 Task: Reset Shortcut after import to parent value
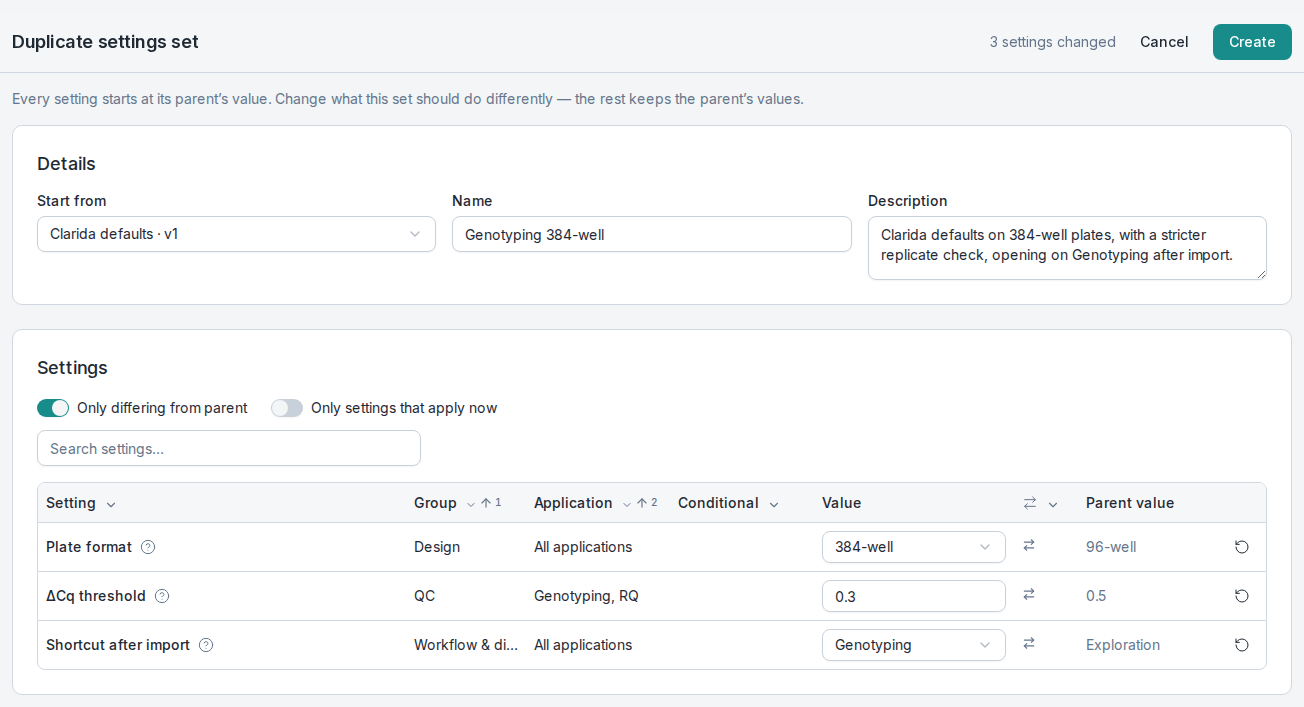pyautogui.click(x=1241, y=645)
